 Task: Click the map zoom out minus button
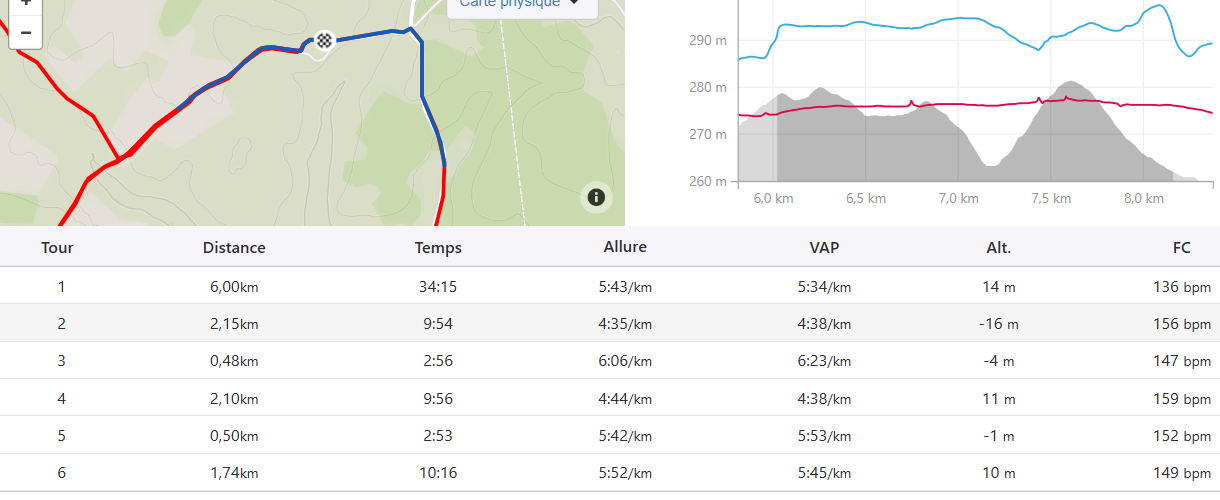pos(25,32)
